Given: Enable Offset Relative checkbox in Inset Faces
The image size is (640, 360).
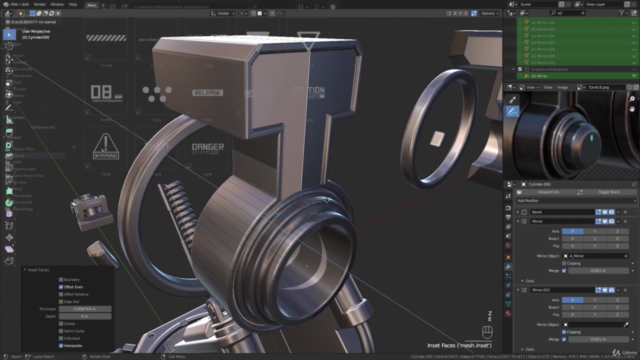Looking at the screenshot, I should [61, 294].
